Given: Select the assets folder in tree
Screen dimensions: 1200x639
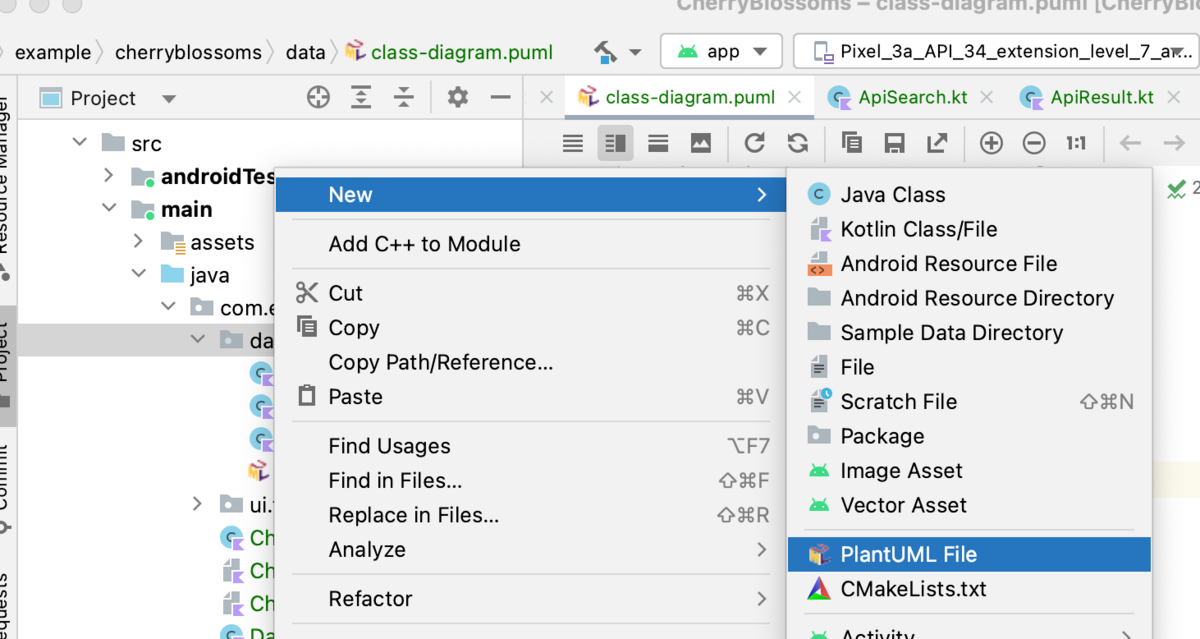Looking at the screenshot, I should point(222,242).
